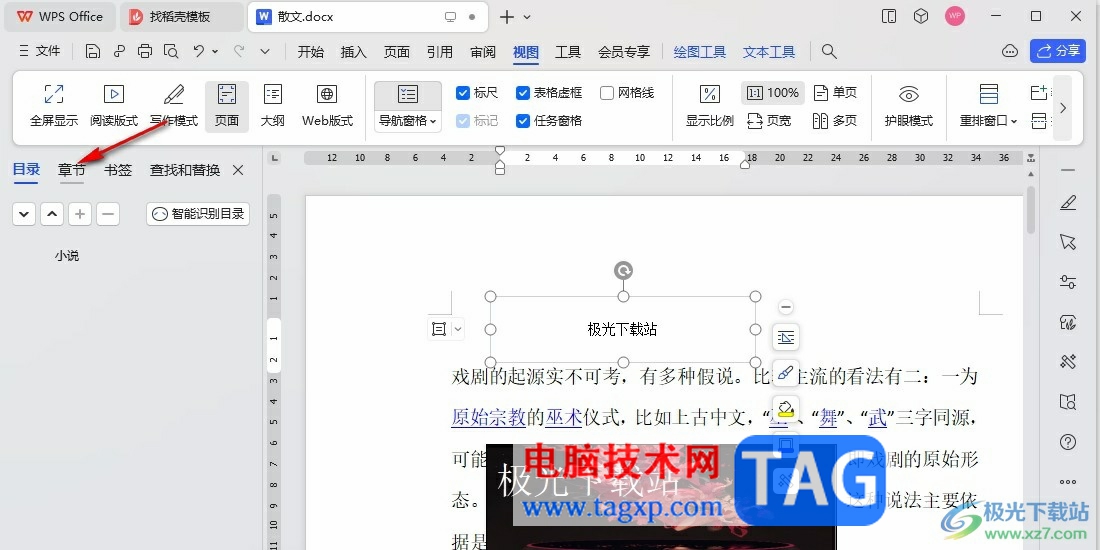Select the 小说 heading in outline
The height and width of the screenshot is (550, 1100).
click(67, 256)
